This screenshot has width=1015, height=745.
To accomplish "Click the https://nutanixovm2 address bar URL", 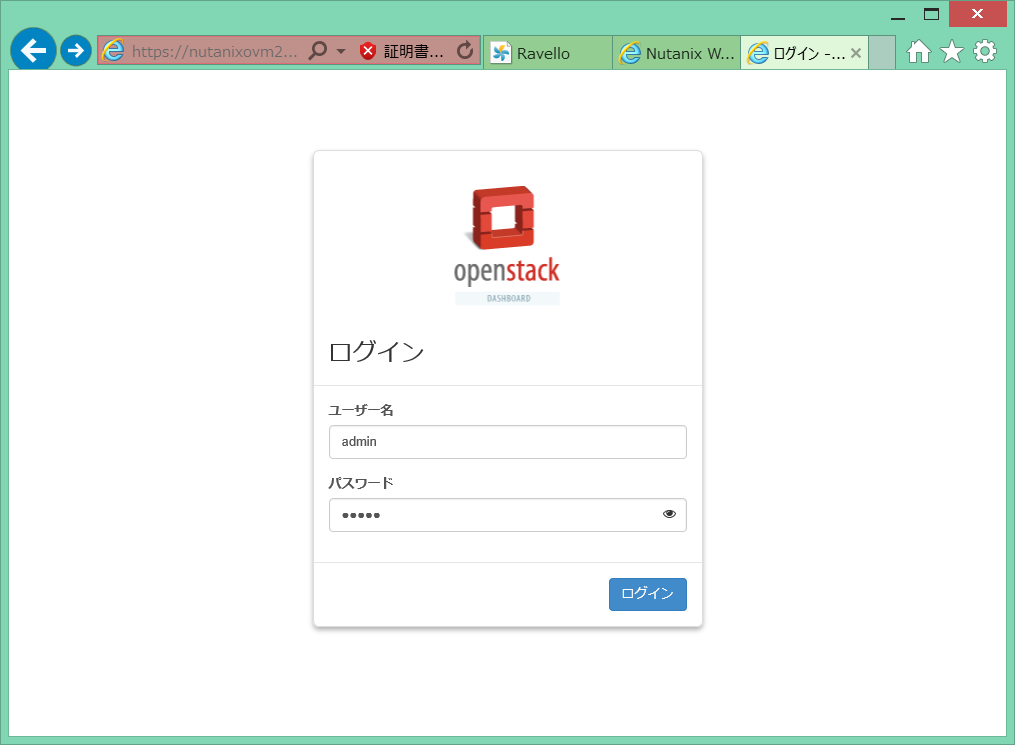I will (214, 52).
